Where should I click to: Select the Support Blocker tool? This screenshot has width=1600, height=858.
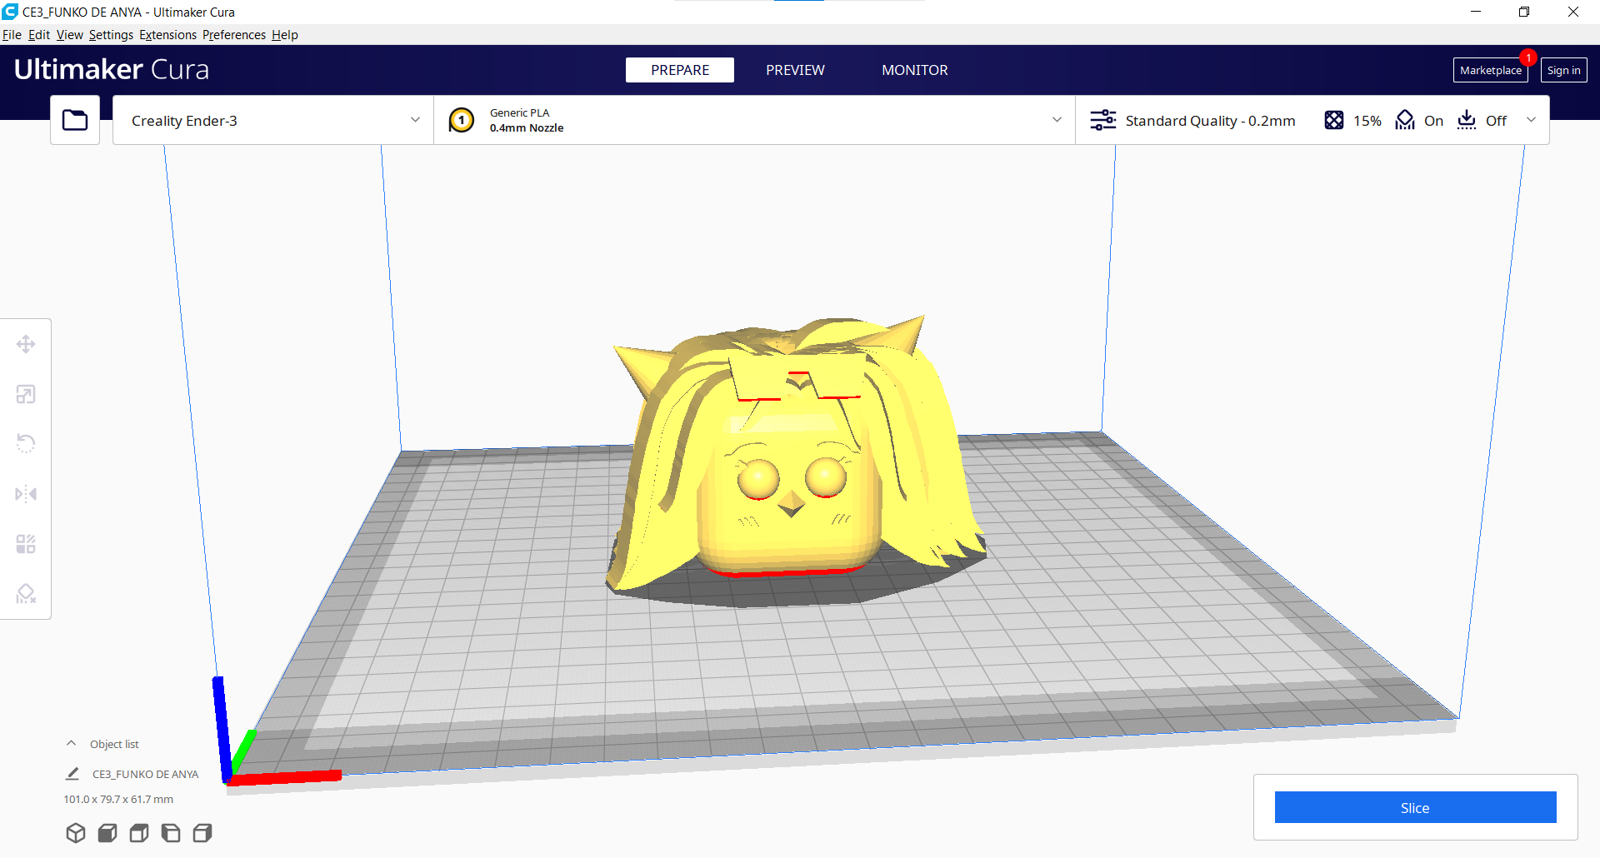(x=26, y=594)
